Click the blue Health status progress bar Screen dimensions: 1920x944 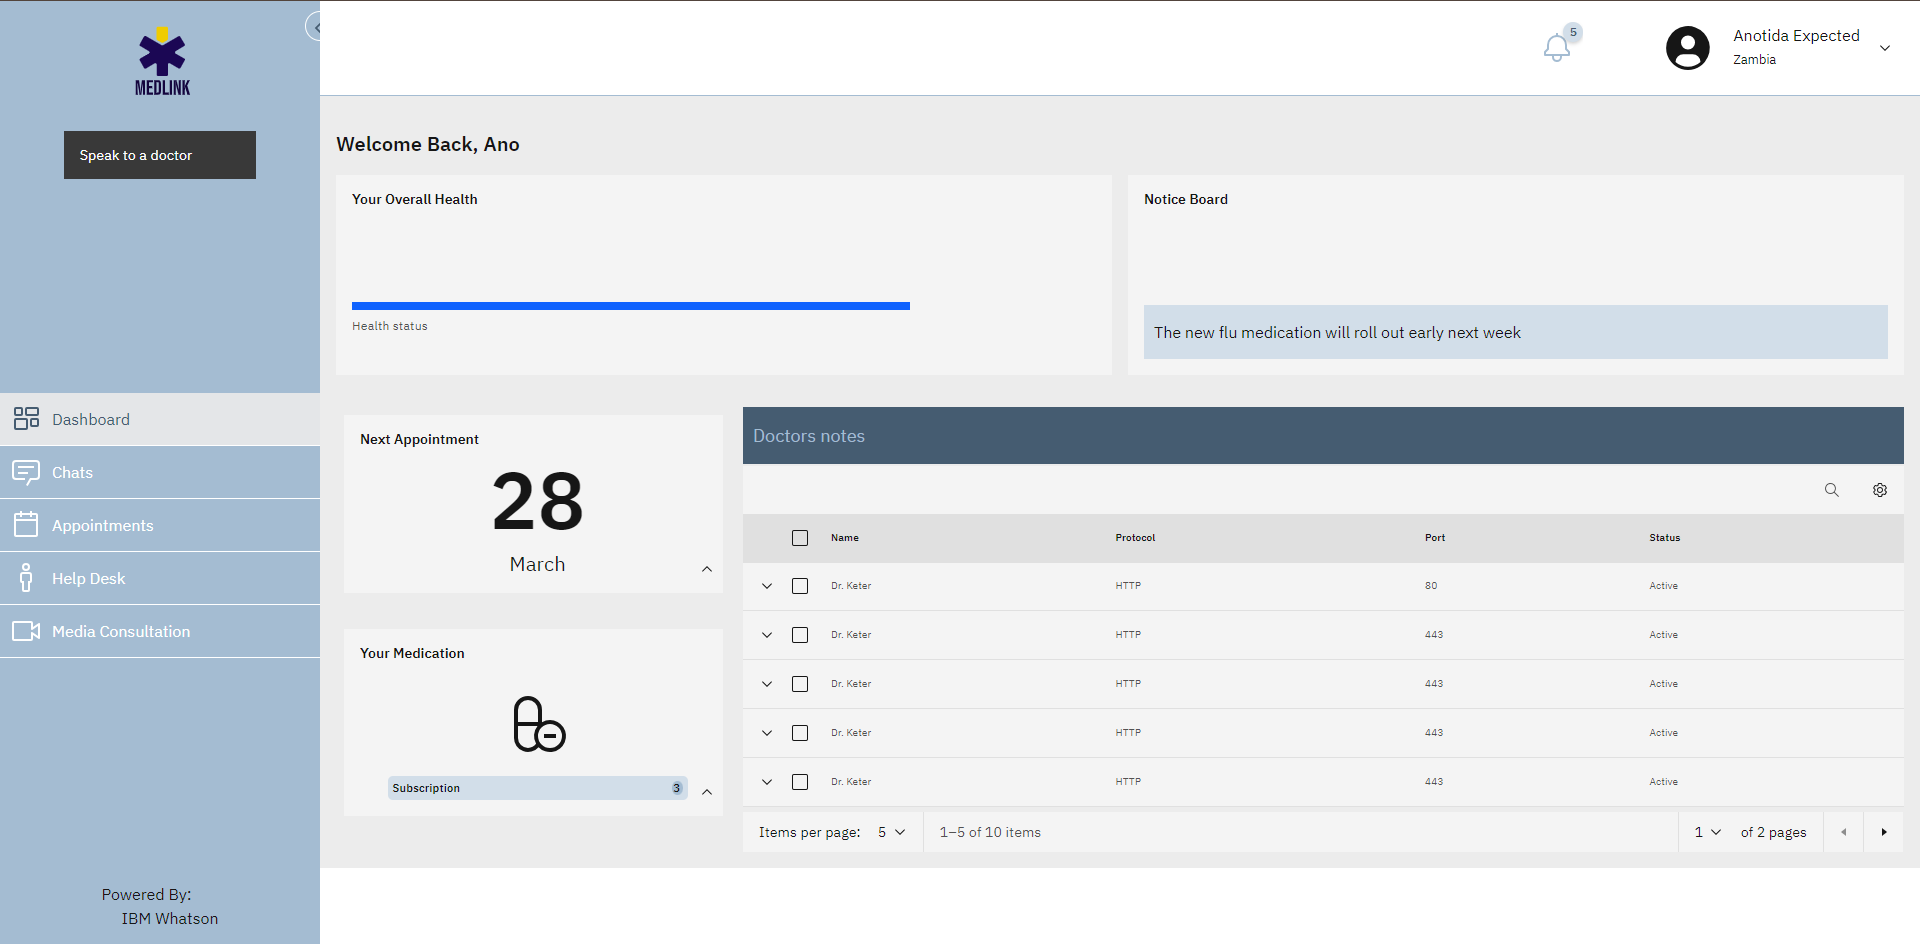pyautogui.click(x=630, y=306)
